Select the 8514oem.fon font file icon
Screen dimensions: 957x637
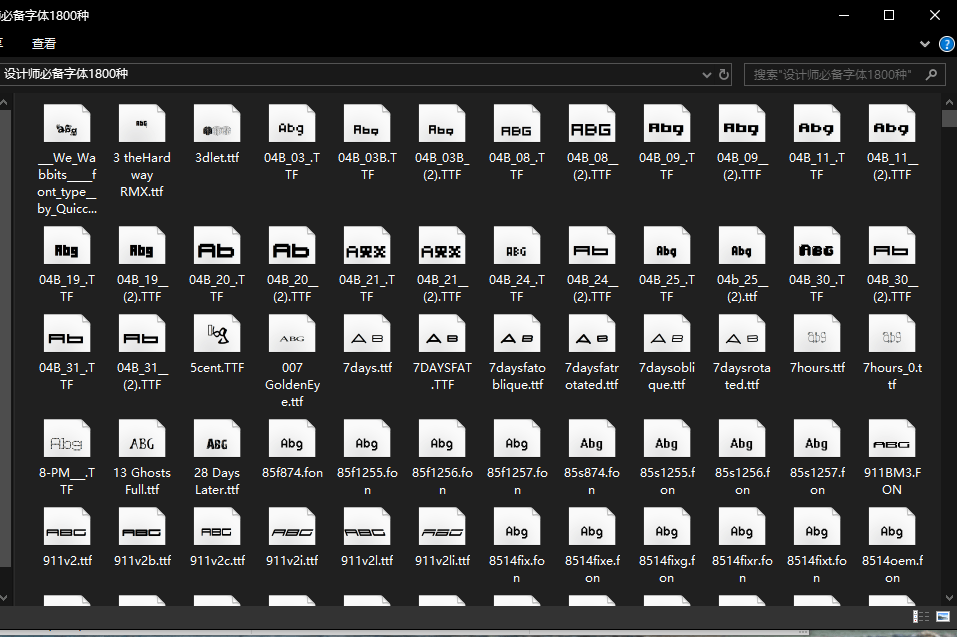(x=892, y=527)
